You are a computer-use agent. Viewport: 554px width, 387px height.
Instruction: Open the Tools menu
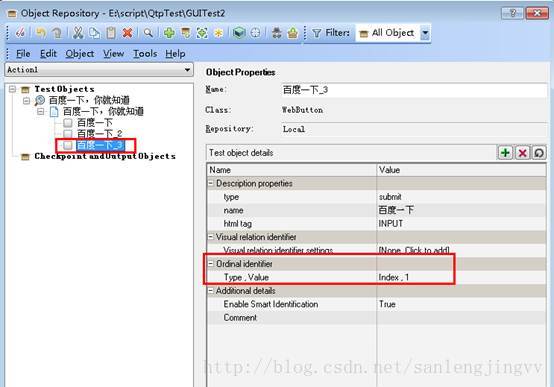click(145, 54)
